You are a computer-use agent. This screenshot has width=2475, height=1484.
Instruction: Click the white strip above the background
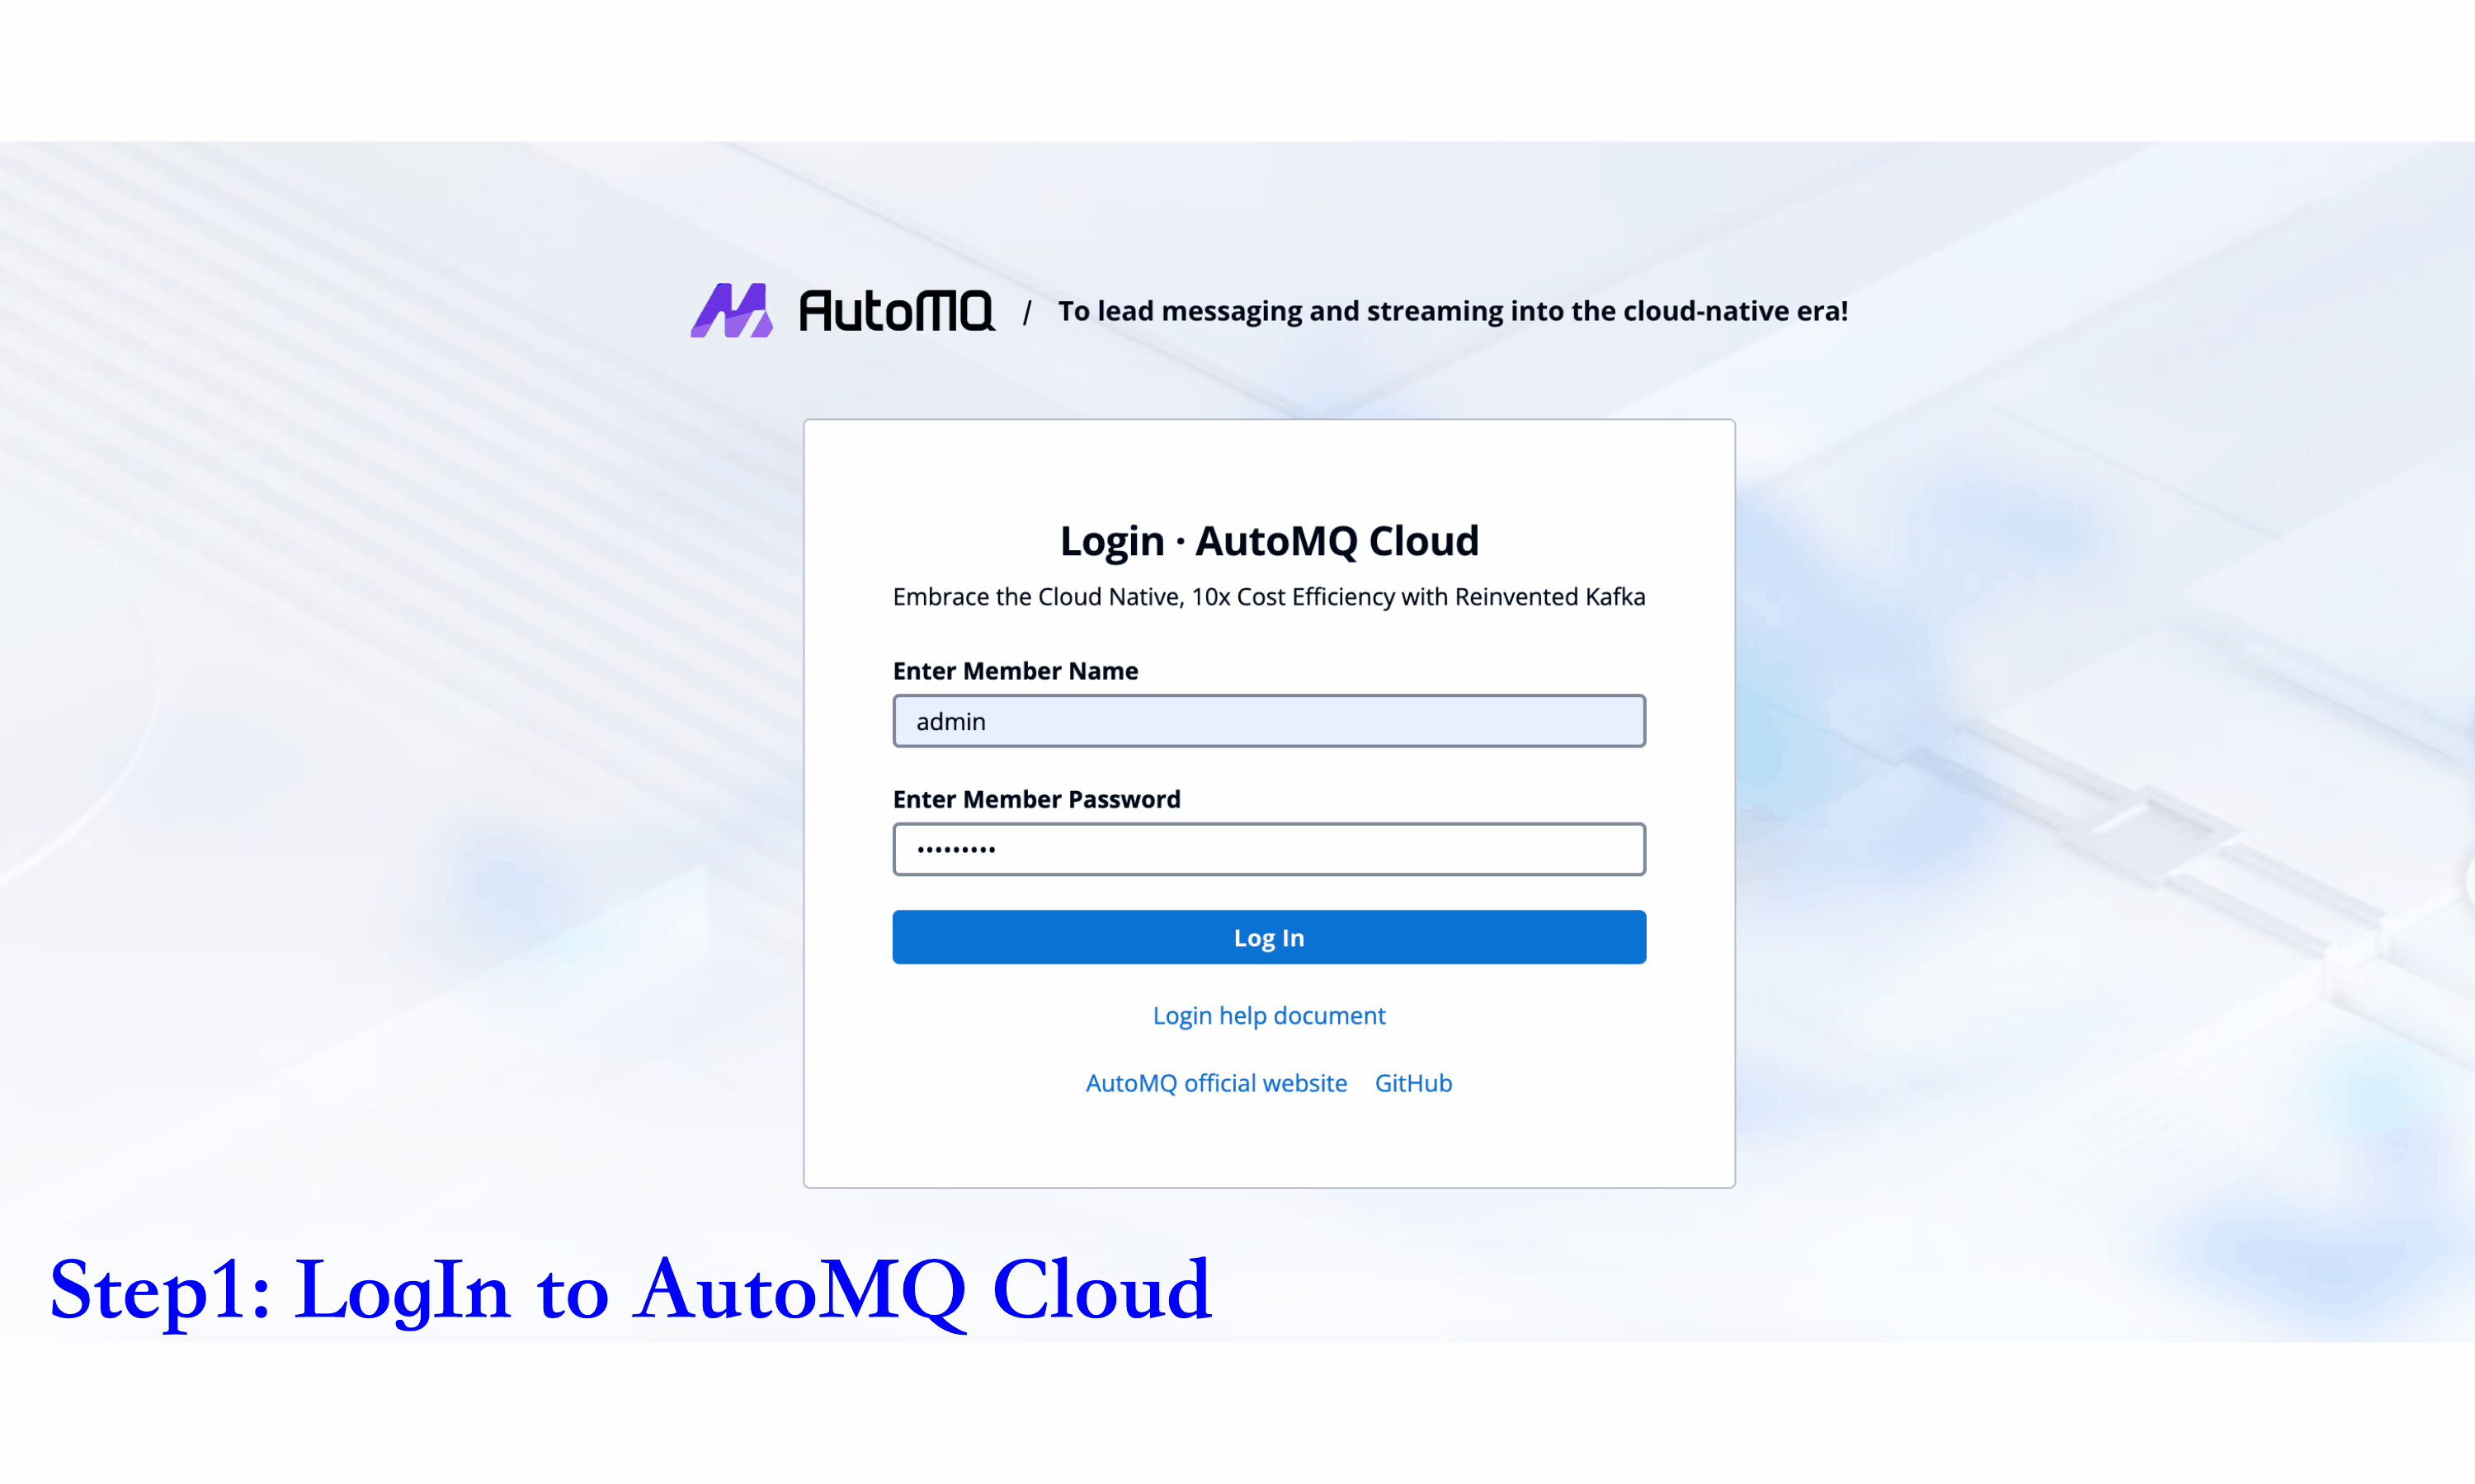tap(1237, 70)
